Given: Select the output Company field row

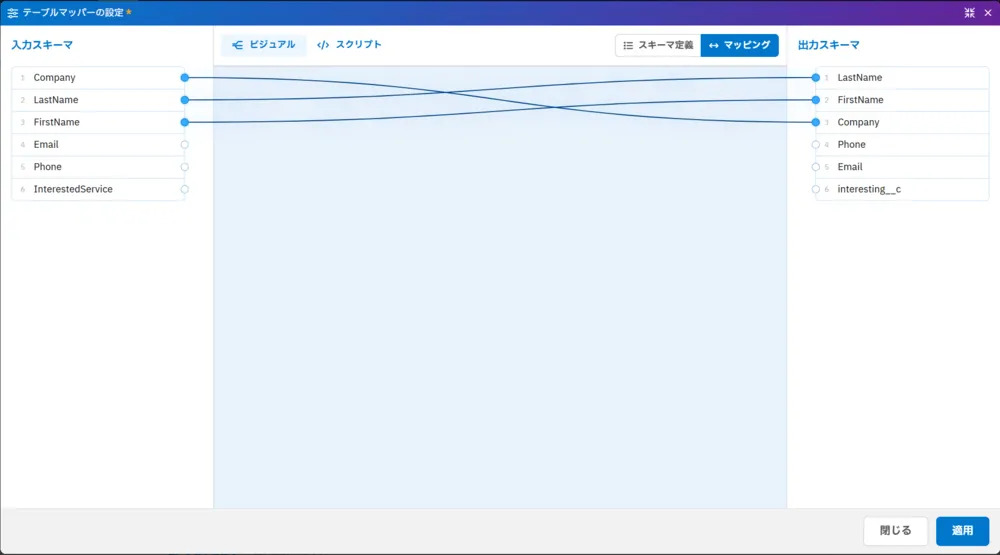Looking at the screenshot, I should (x=900, y=122).
